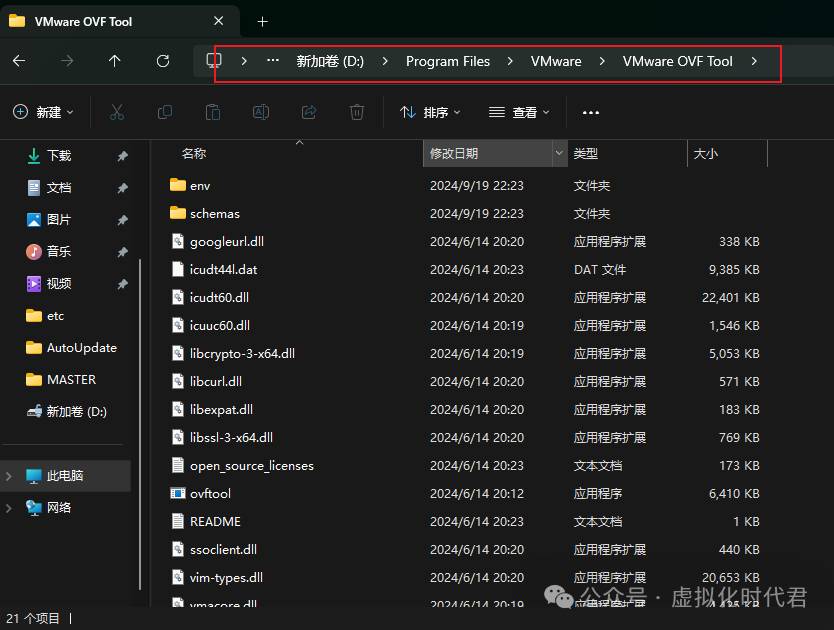Click the Rename icon in toolbar

[x=261, y=112]
